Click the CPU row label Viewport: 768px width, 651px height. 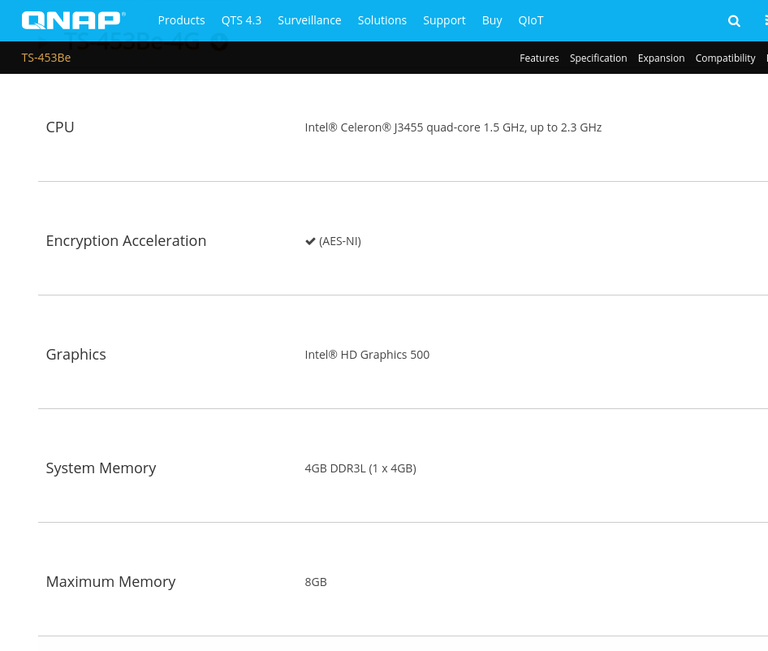tap(60, 127)
